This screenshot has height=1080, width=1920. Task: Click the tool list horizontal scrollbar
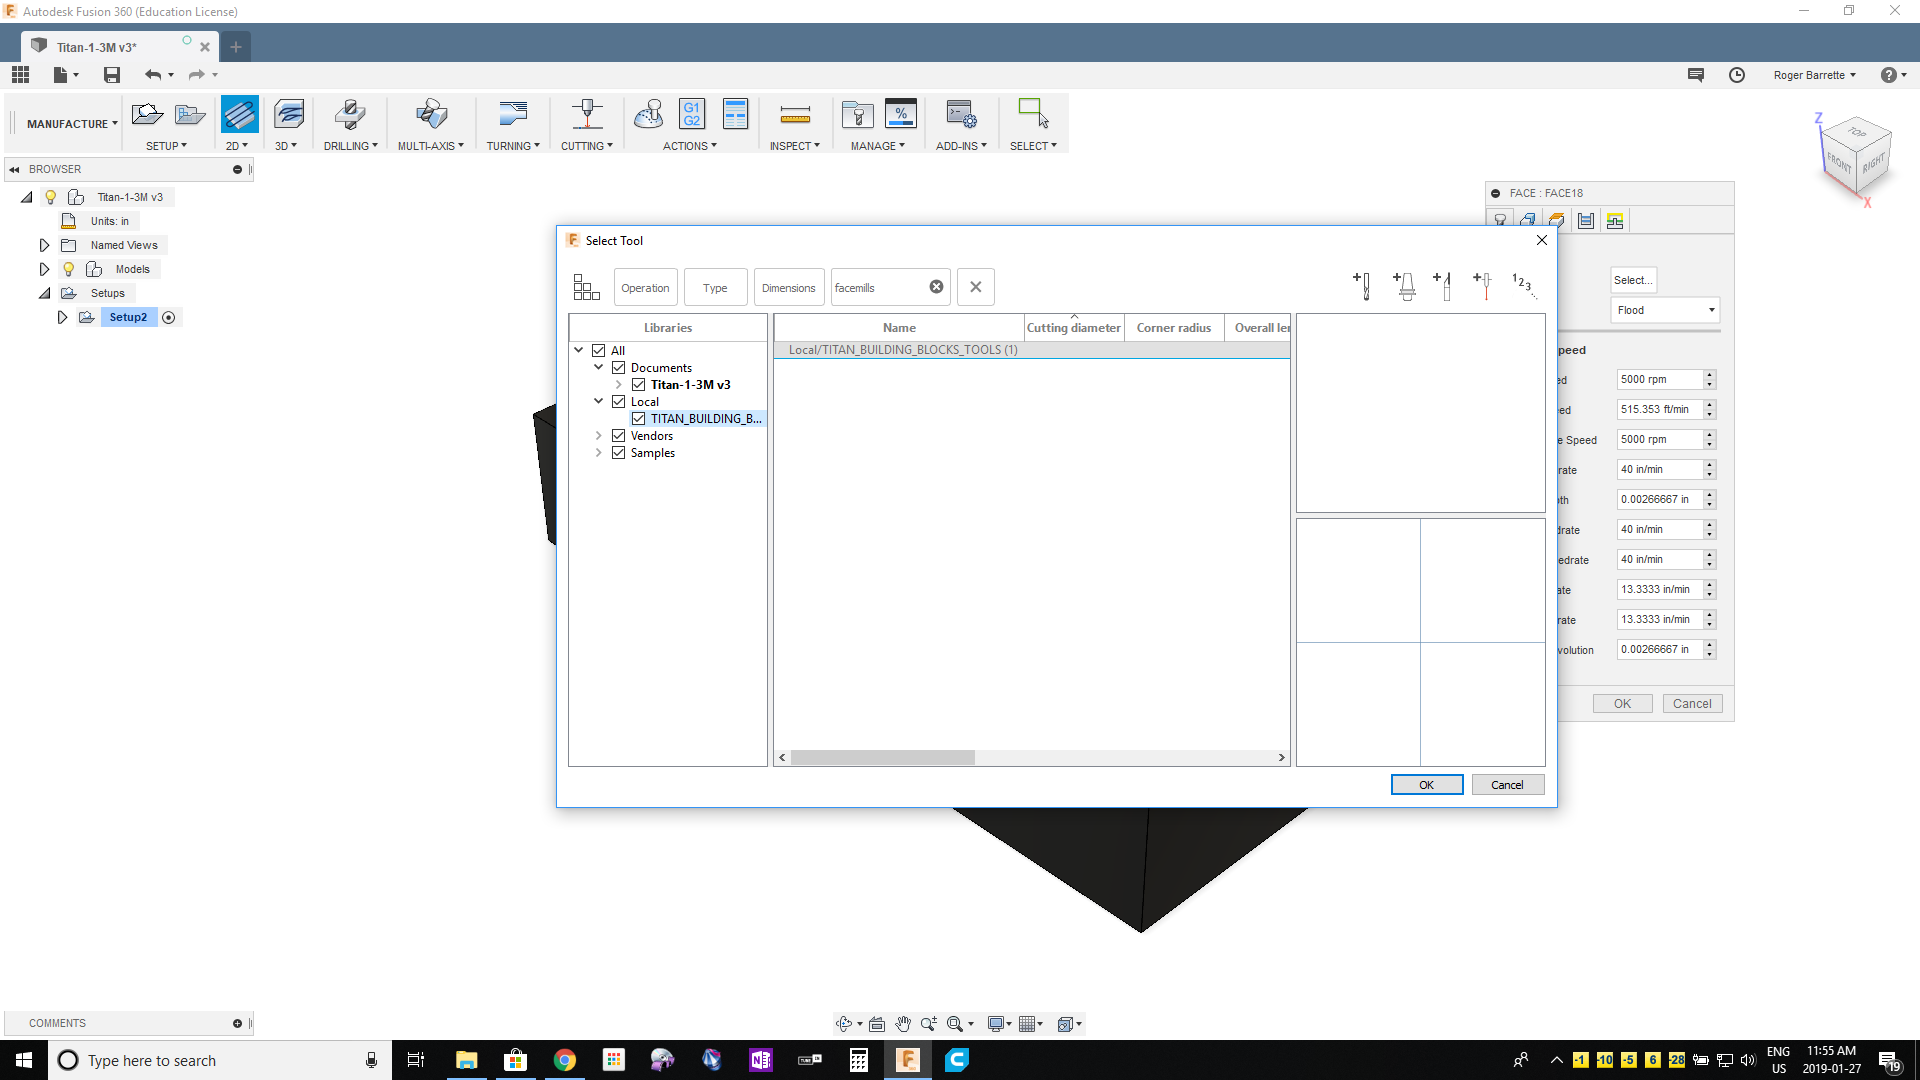(882, 758)
